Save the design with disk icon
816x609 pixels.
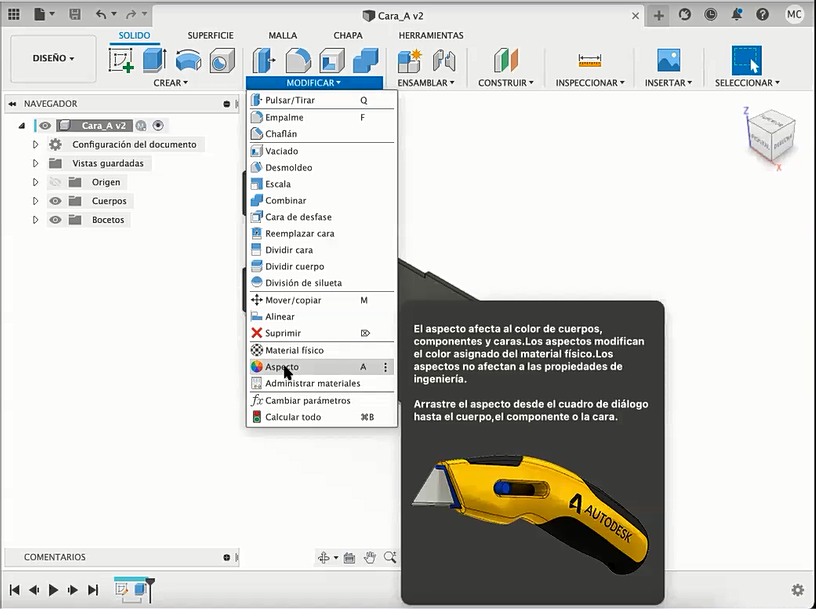click(75, 15)
